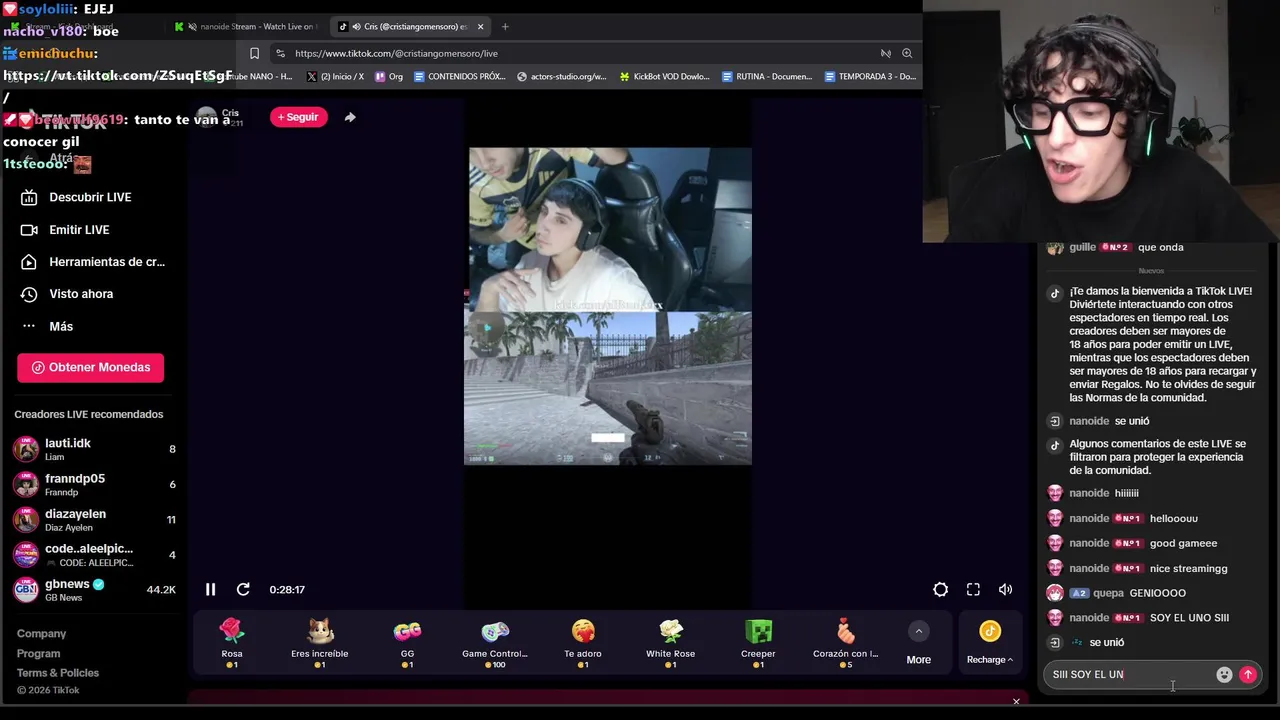Open the (2) Inicio / X bookmark
1280x720 pixels.
click(336, 76)
